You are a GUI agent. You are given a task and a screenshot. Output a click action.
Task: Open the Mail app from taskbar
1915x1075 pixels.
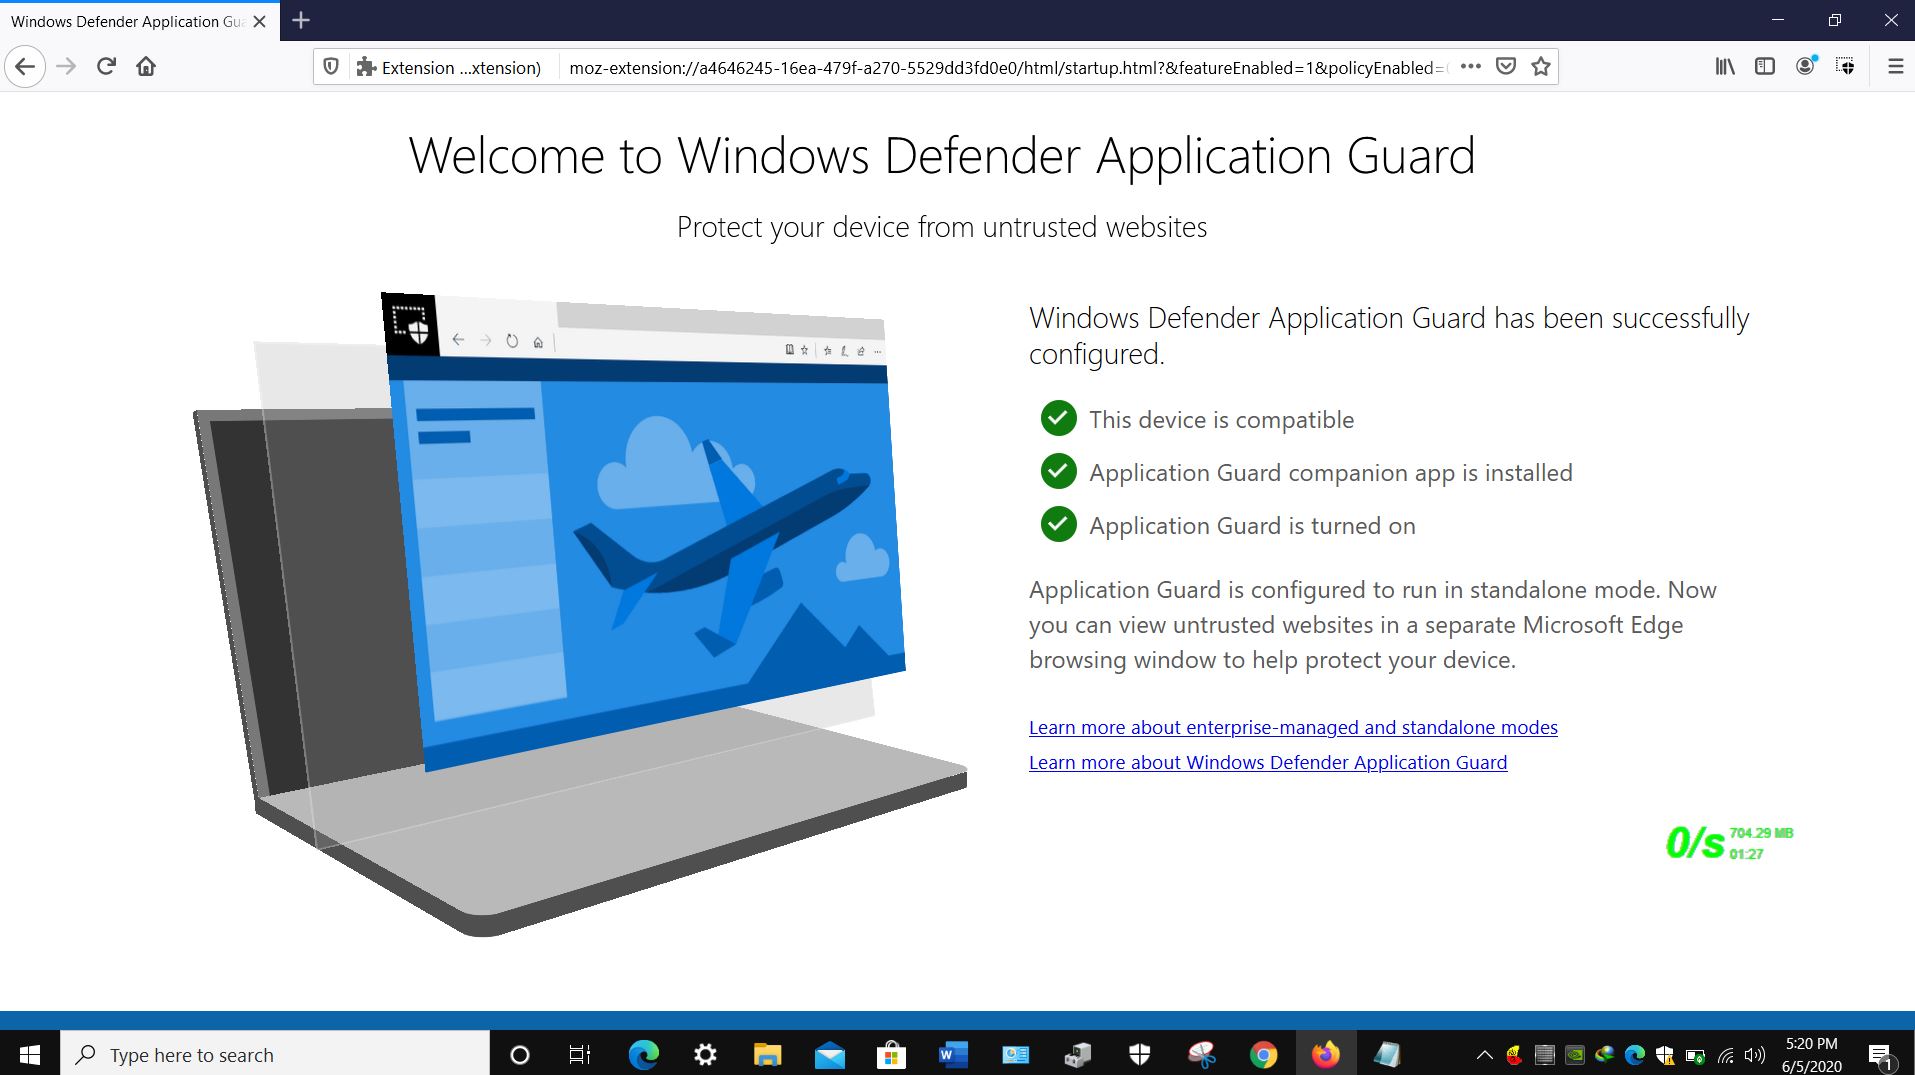pos(829,1054)
